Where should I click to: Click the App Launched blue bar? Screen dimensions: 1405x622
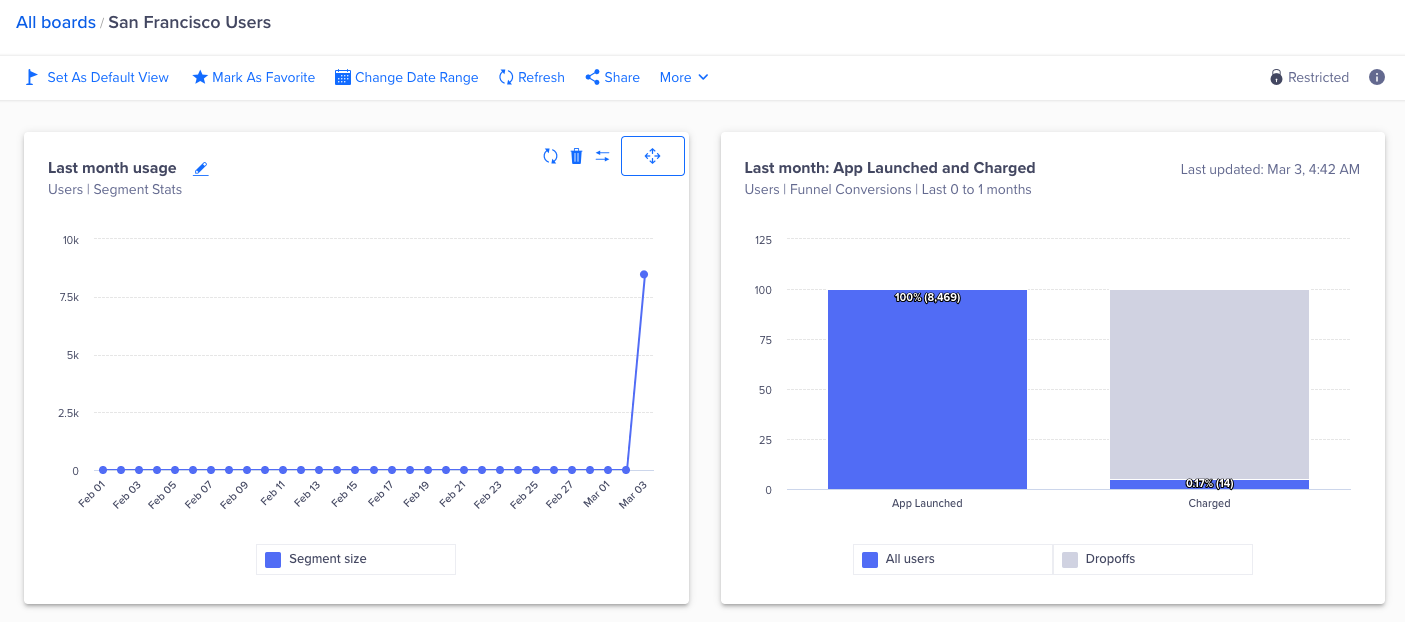click(x=927, y=390)
